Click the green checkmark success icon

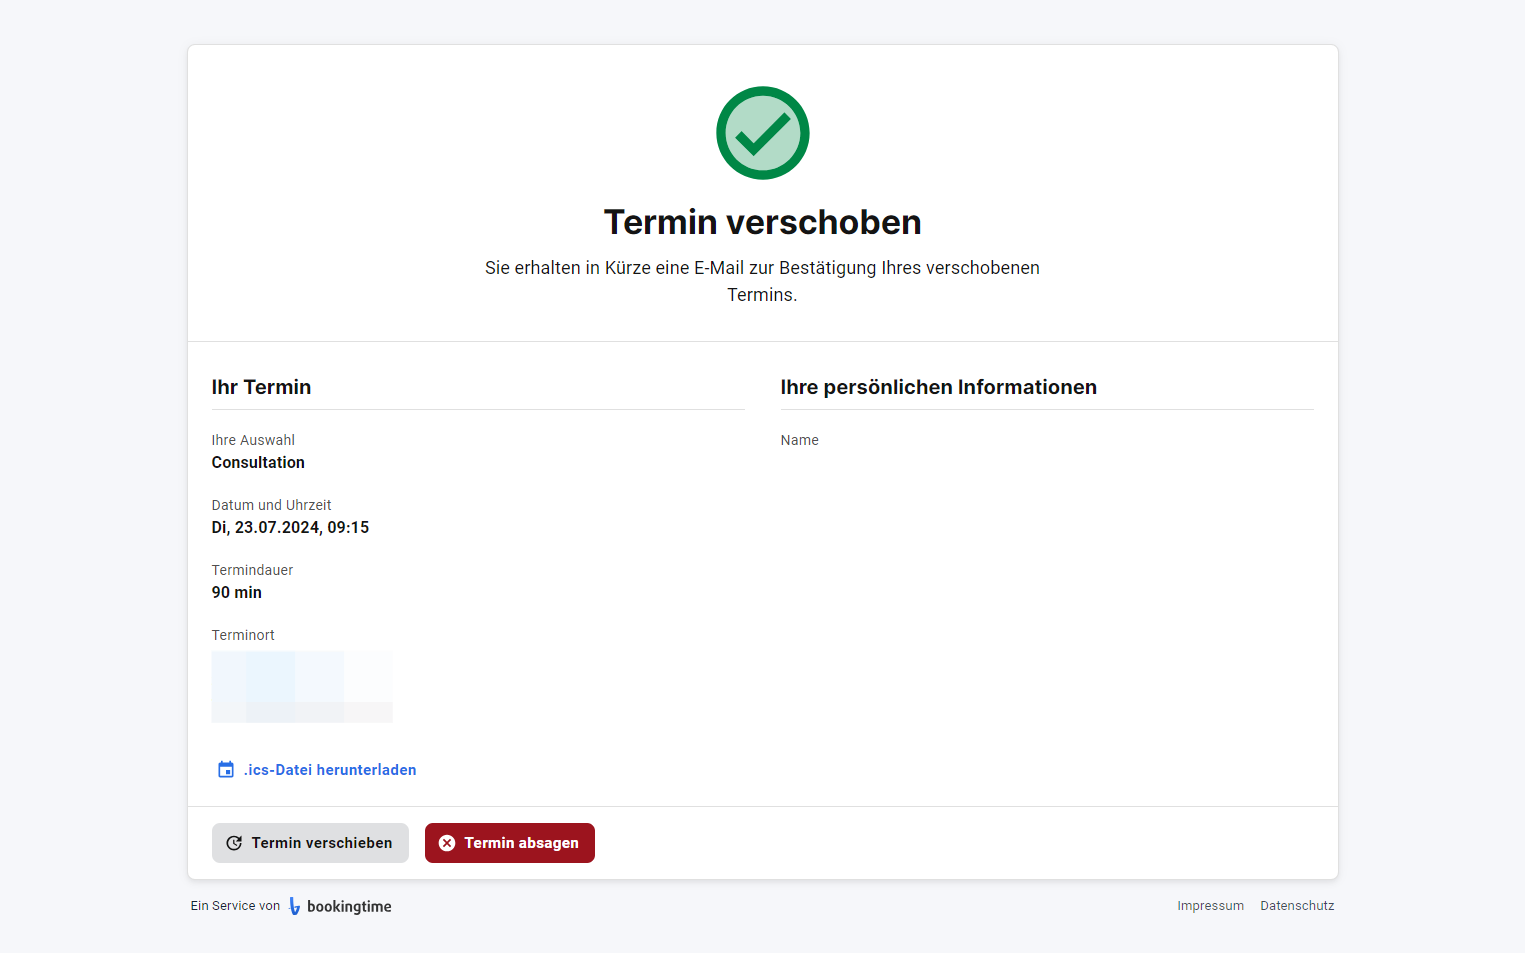tap(762, 133)
